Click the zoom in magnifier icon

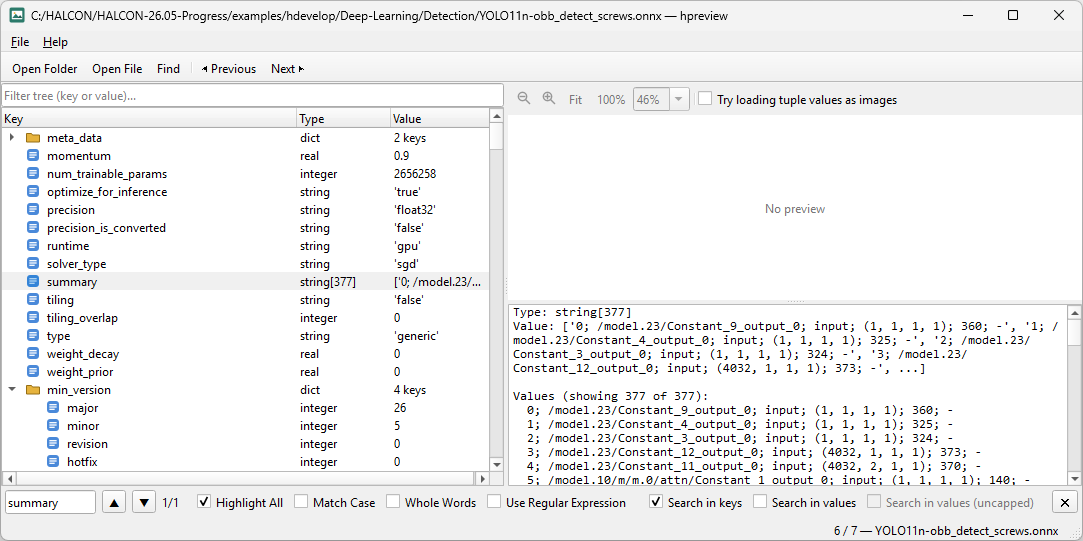point(549,99)
